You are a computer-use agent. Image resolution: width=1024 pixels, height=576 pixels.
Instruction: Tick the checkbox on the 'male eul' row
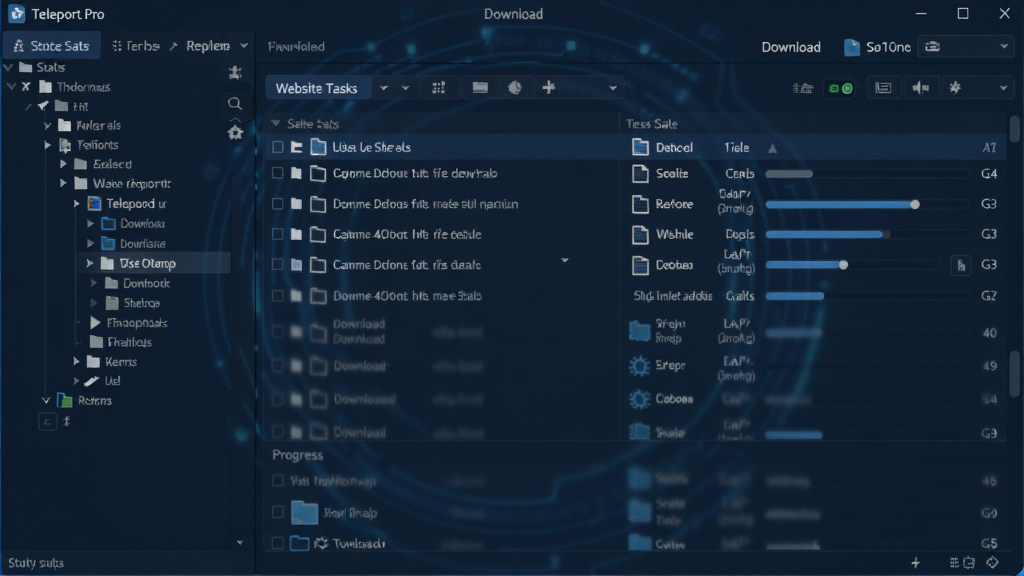(278, 204)
